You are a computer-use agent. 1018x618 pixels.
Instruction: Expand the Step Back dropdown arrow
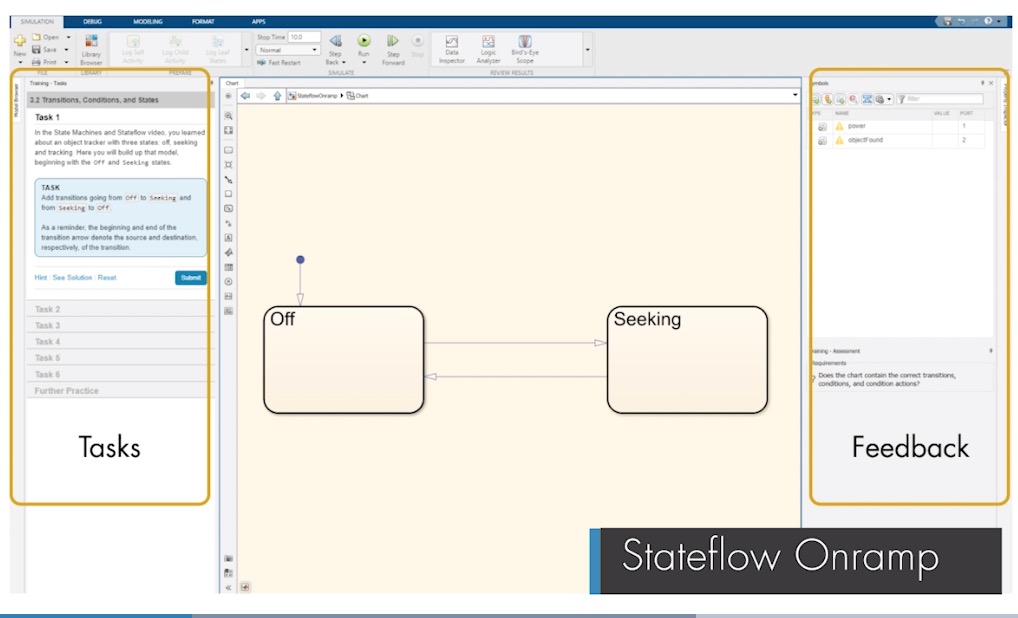344,62
